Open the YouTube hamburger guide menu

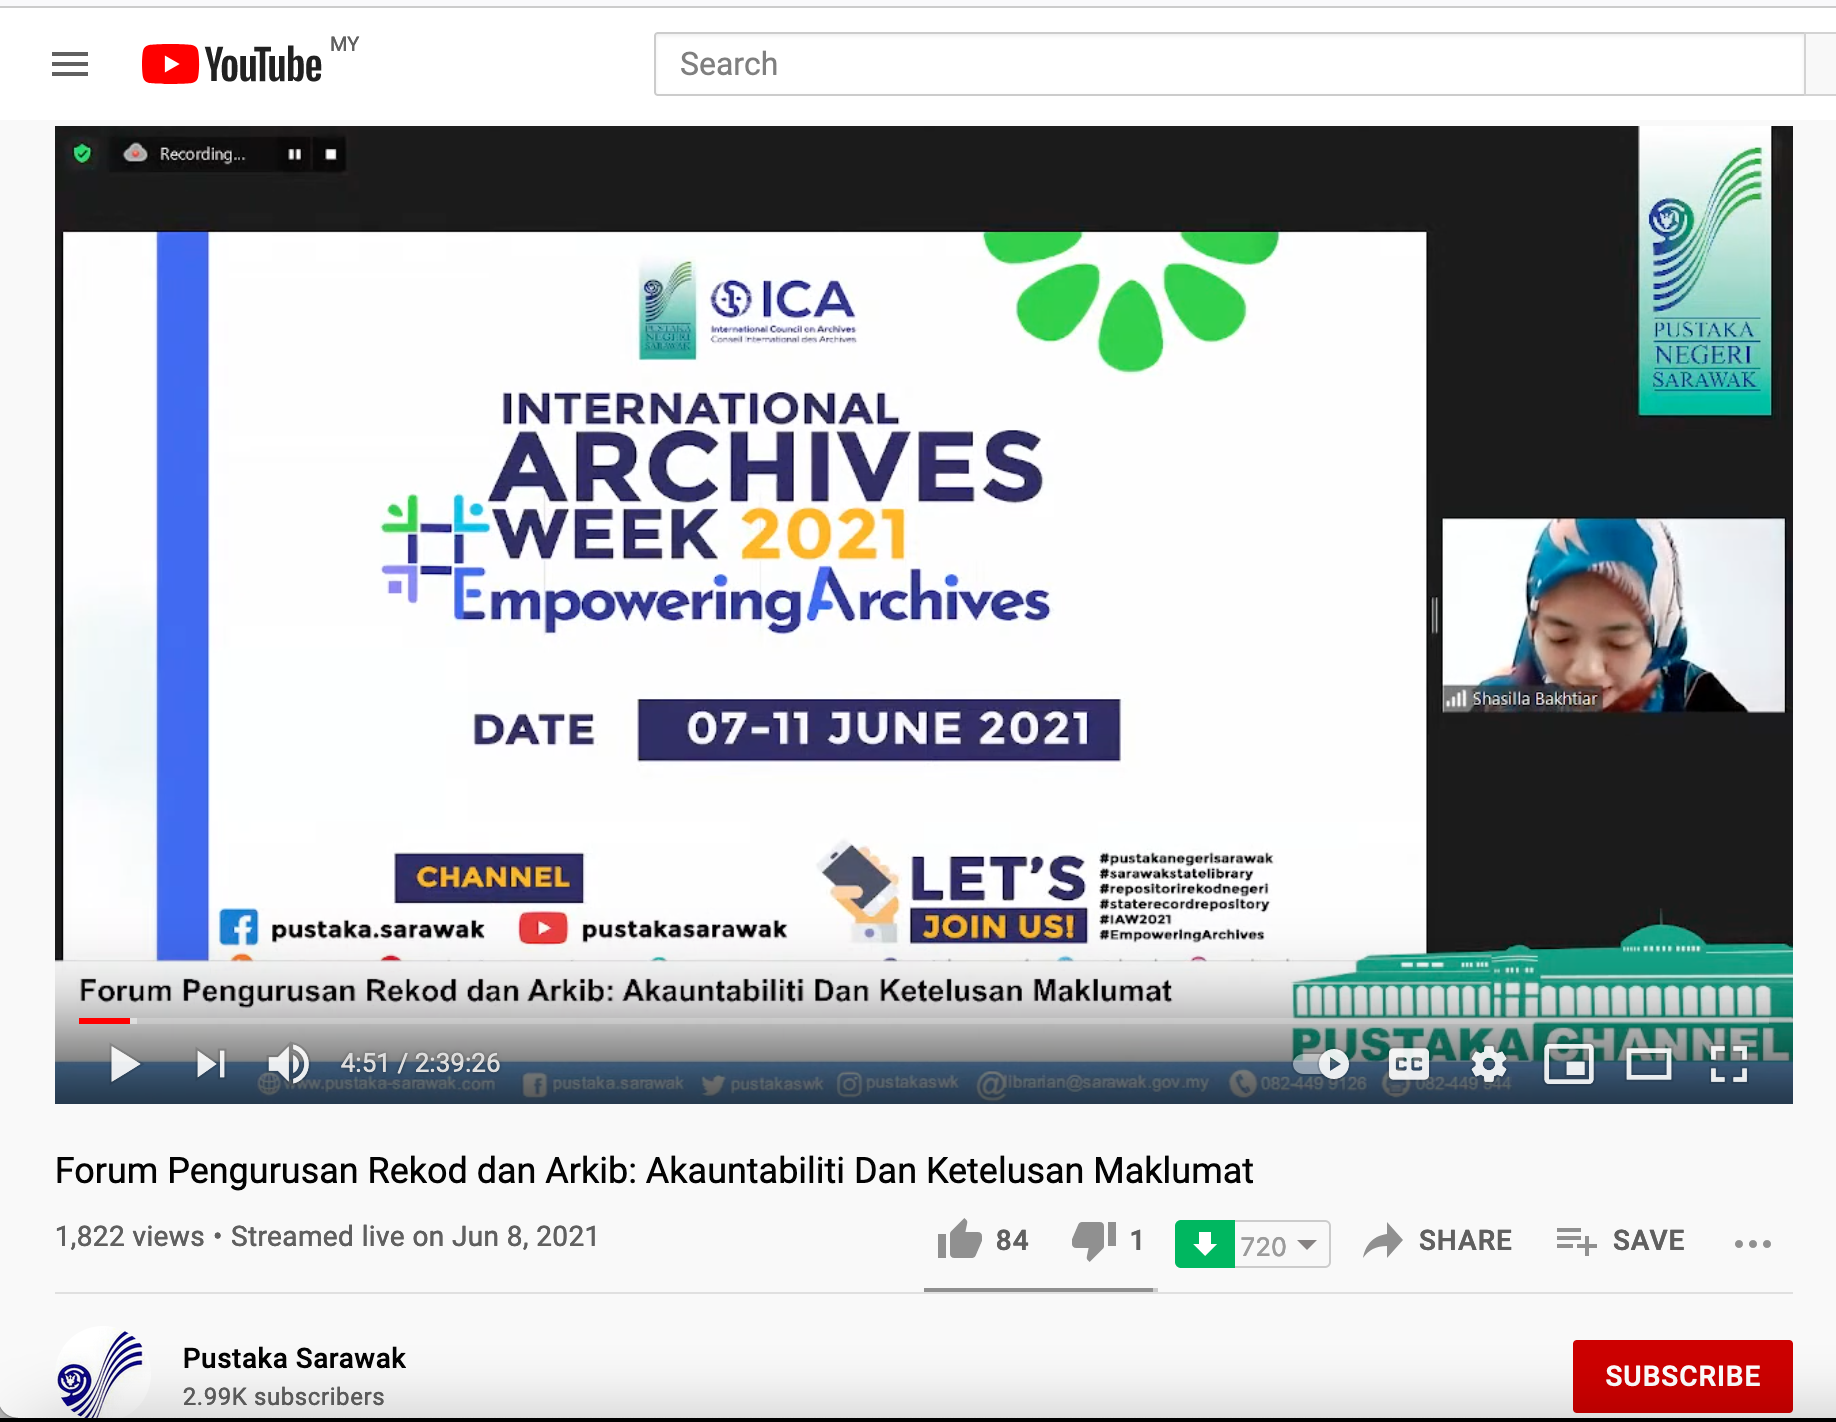click(70, 64)
